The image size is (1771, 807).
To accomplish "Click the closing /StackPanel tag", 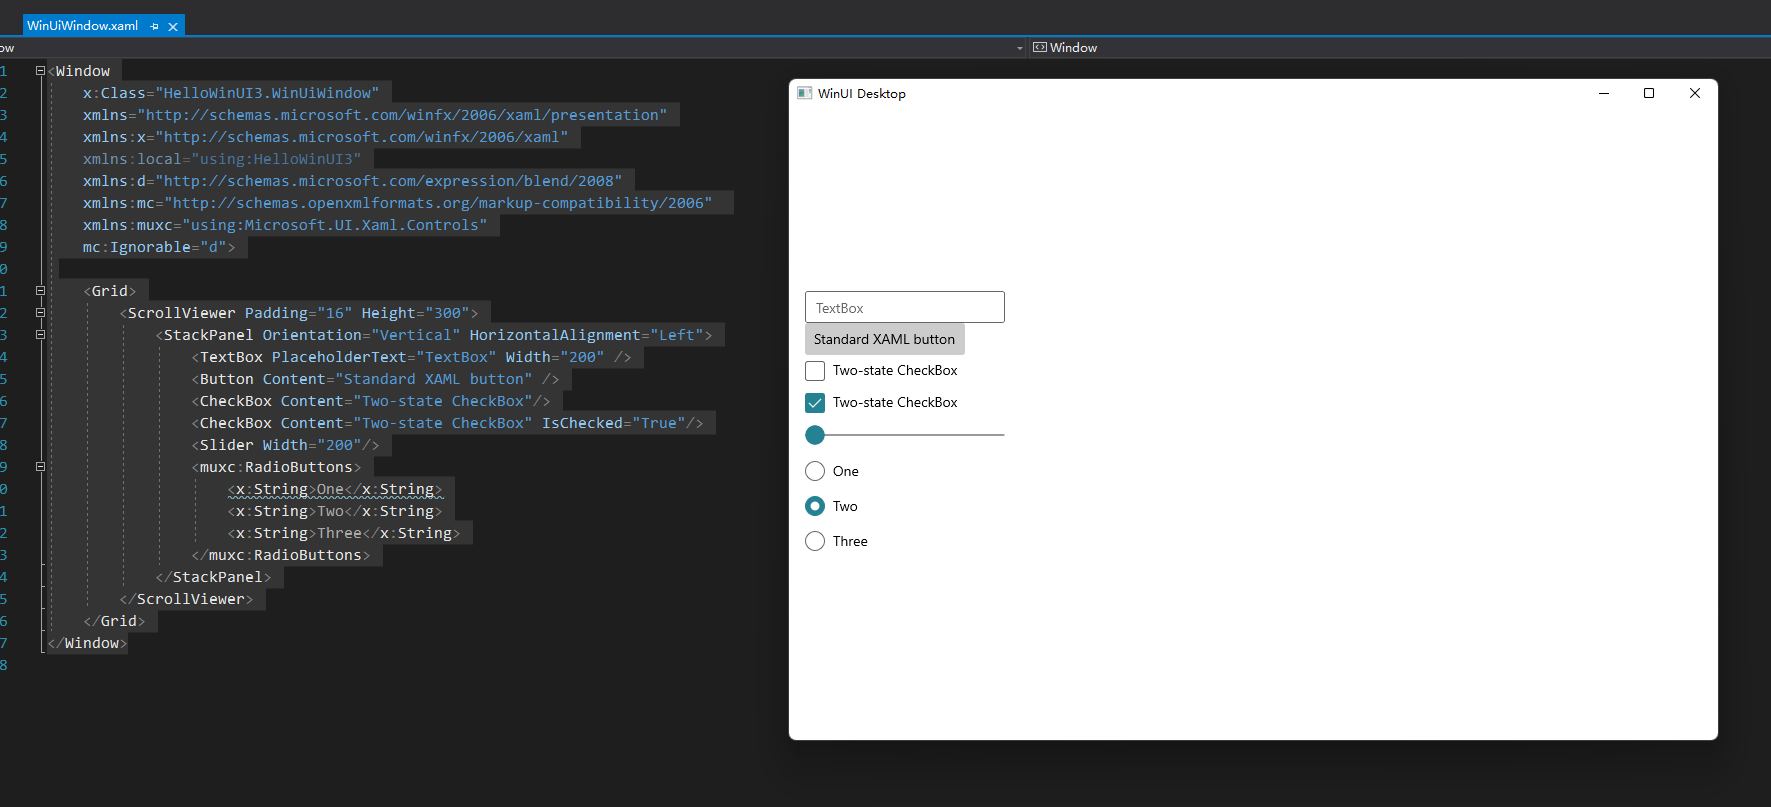I will point(213,577).
